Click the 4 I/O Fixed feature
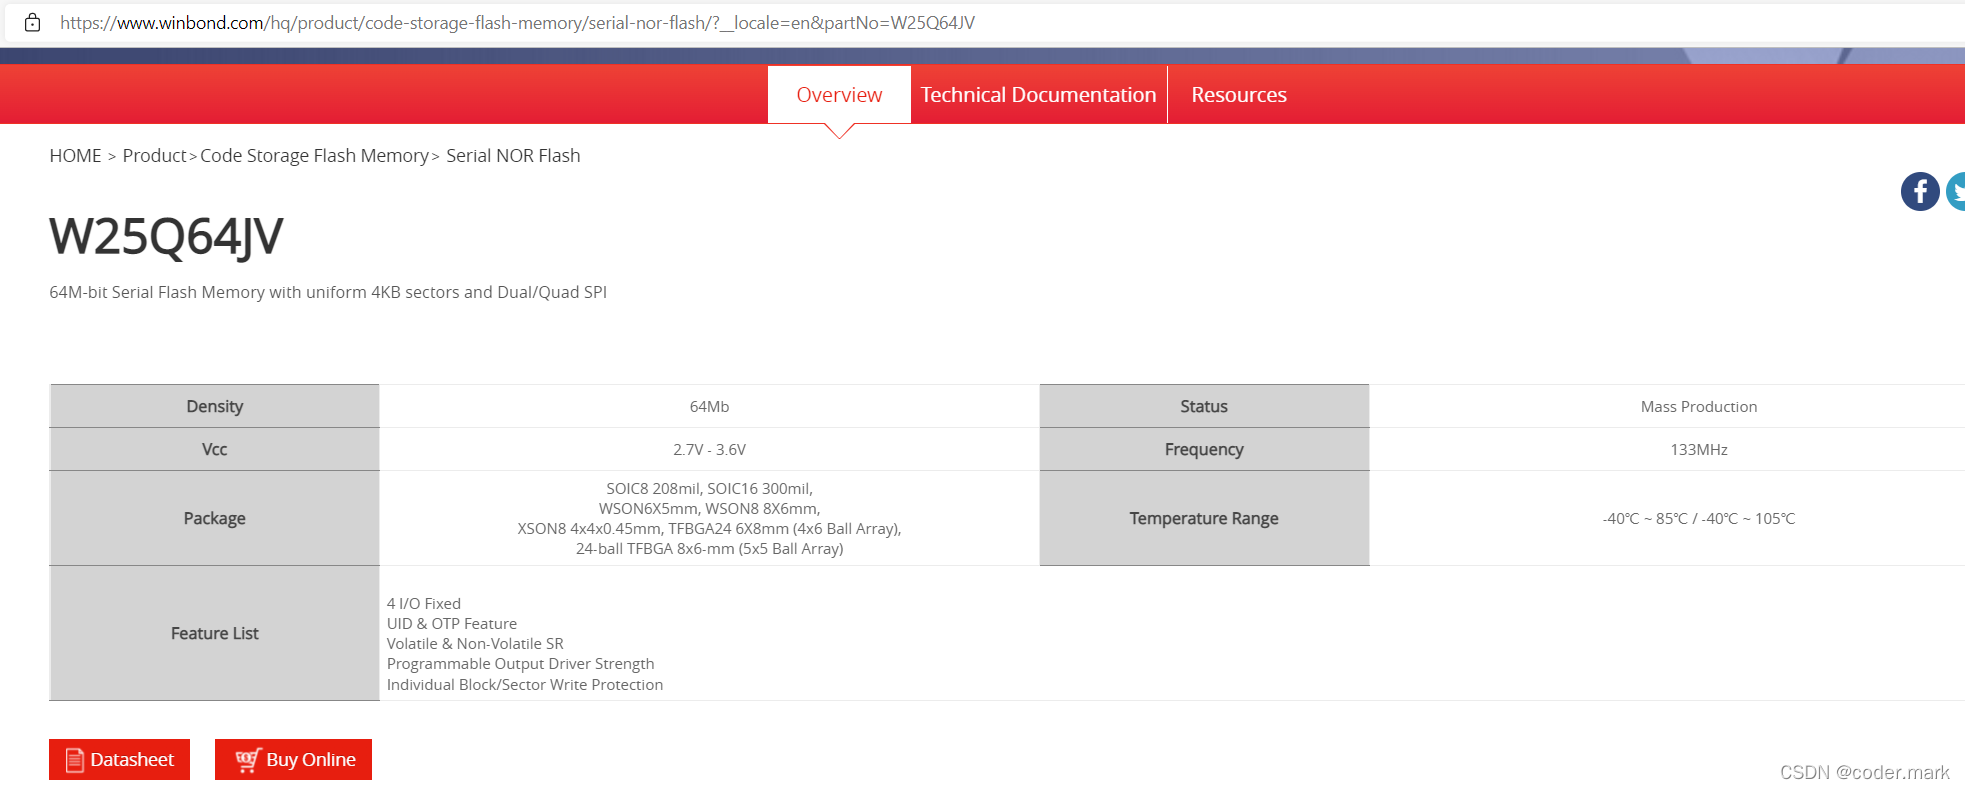Image resolution: width=1965 pixels, height=789 pixels. point(424,604)
